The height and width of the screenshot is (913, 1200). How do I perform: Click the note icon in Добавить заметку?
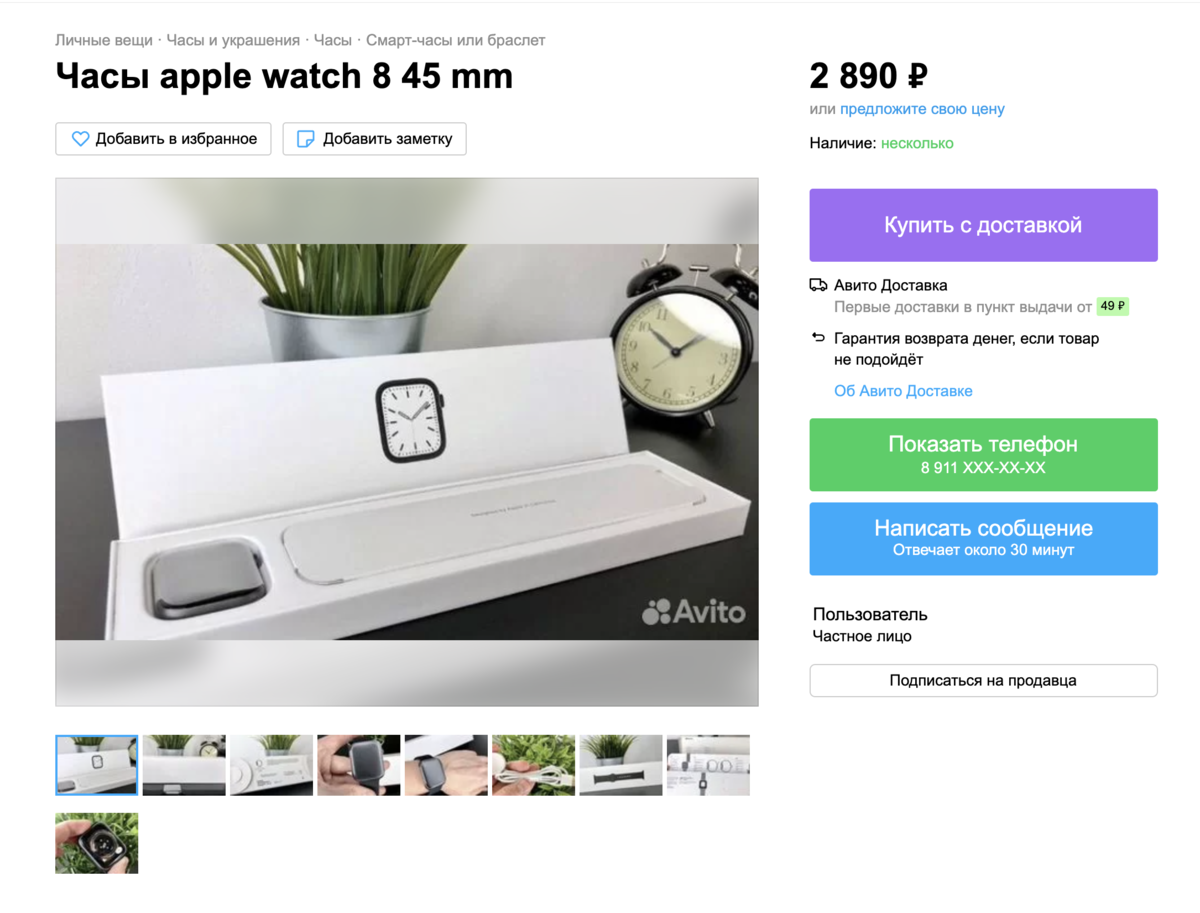click(x=307, y=139)
